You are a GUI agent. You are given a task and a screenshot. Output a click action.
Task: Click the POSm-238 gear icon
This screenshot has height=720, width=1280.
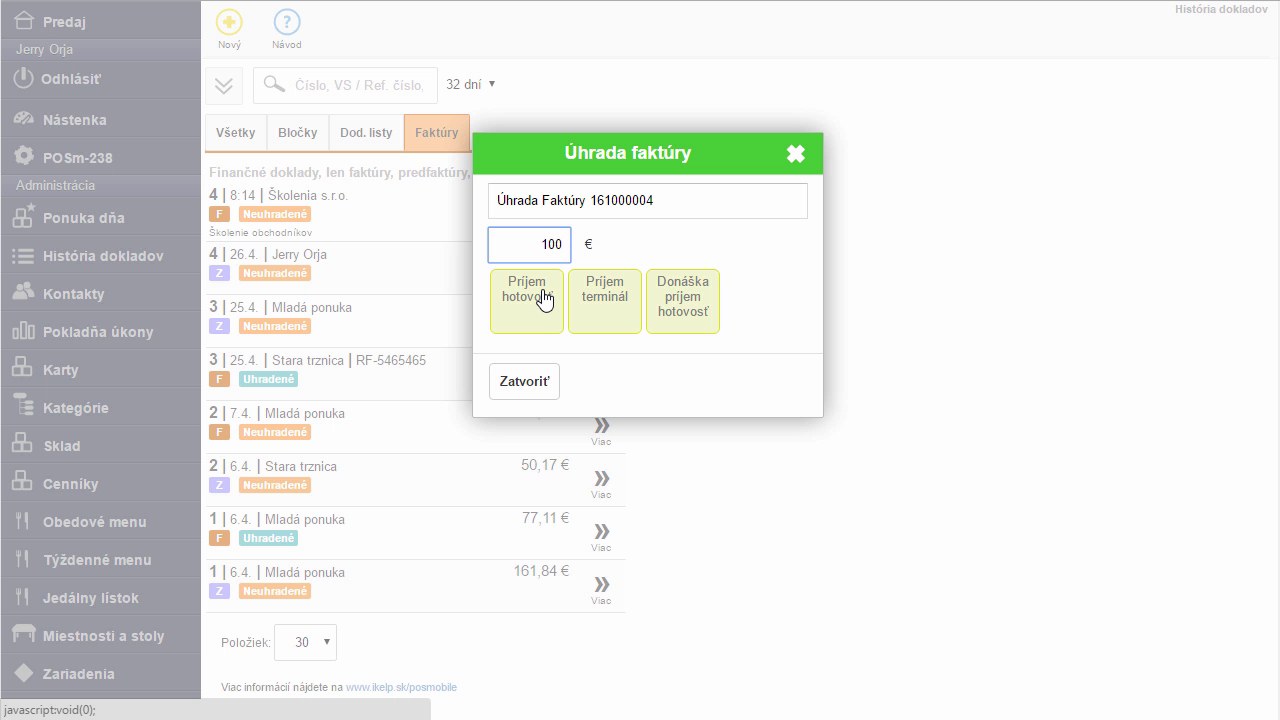point(24,157)
